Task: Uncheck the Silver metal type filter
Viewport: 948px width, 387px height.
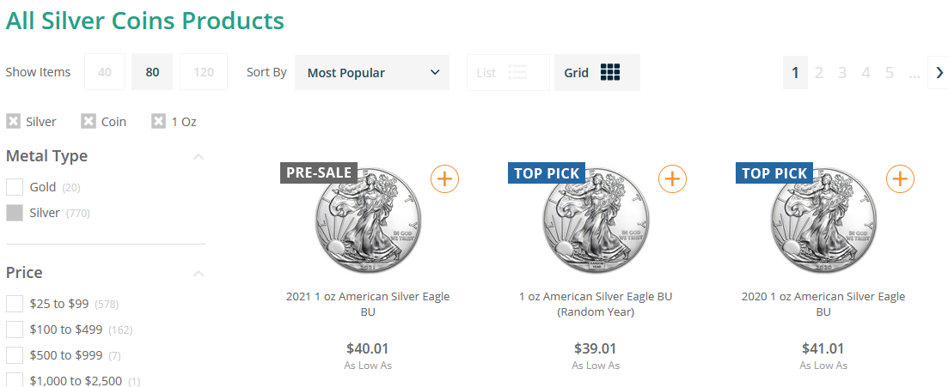Action: point(15,213)
